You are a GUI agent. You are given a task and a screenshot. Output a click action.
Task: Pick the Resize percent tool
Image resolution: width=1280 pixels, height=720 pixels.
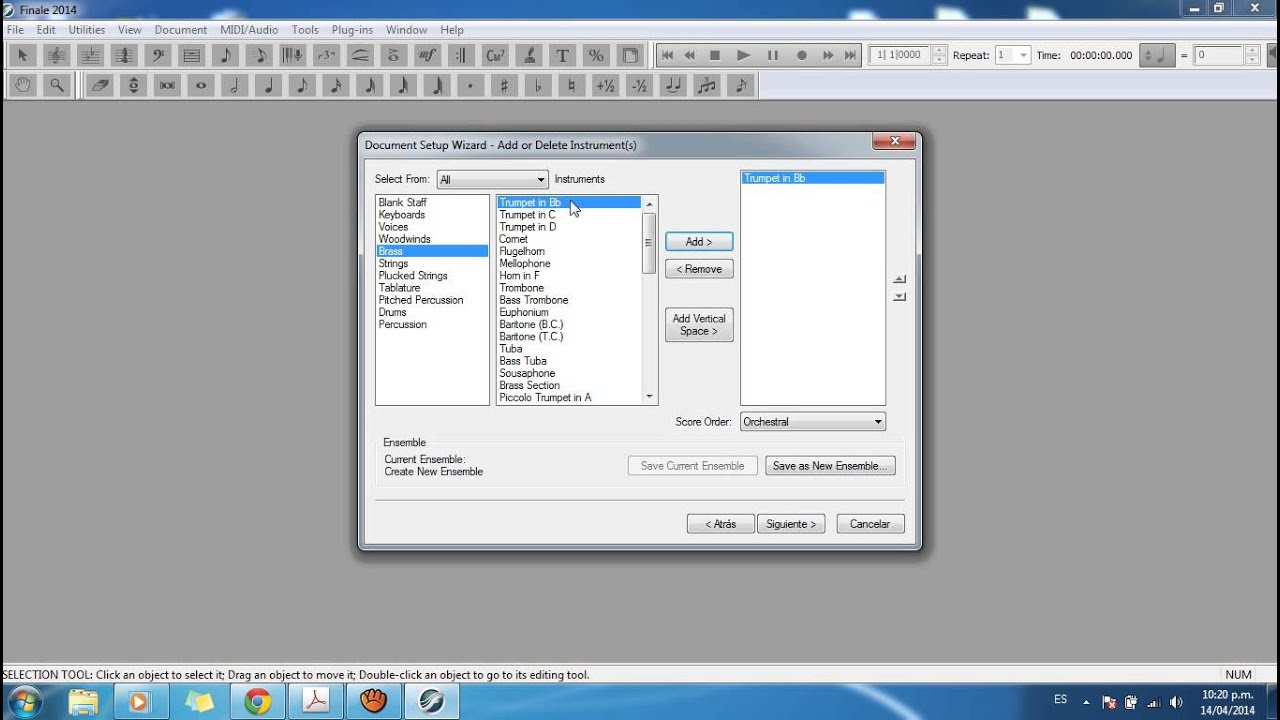tap(596, 56)
